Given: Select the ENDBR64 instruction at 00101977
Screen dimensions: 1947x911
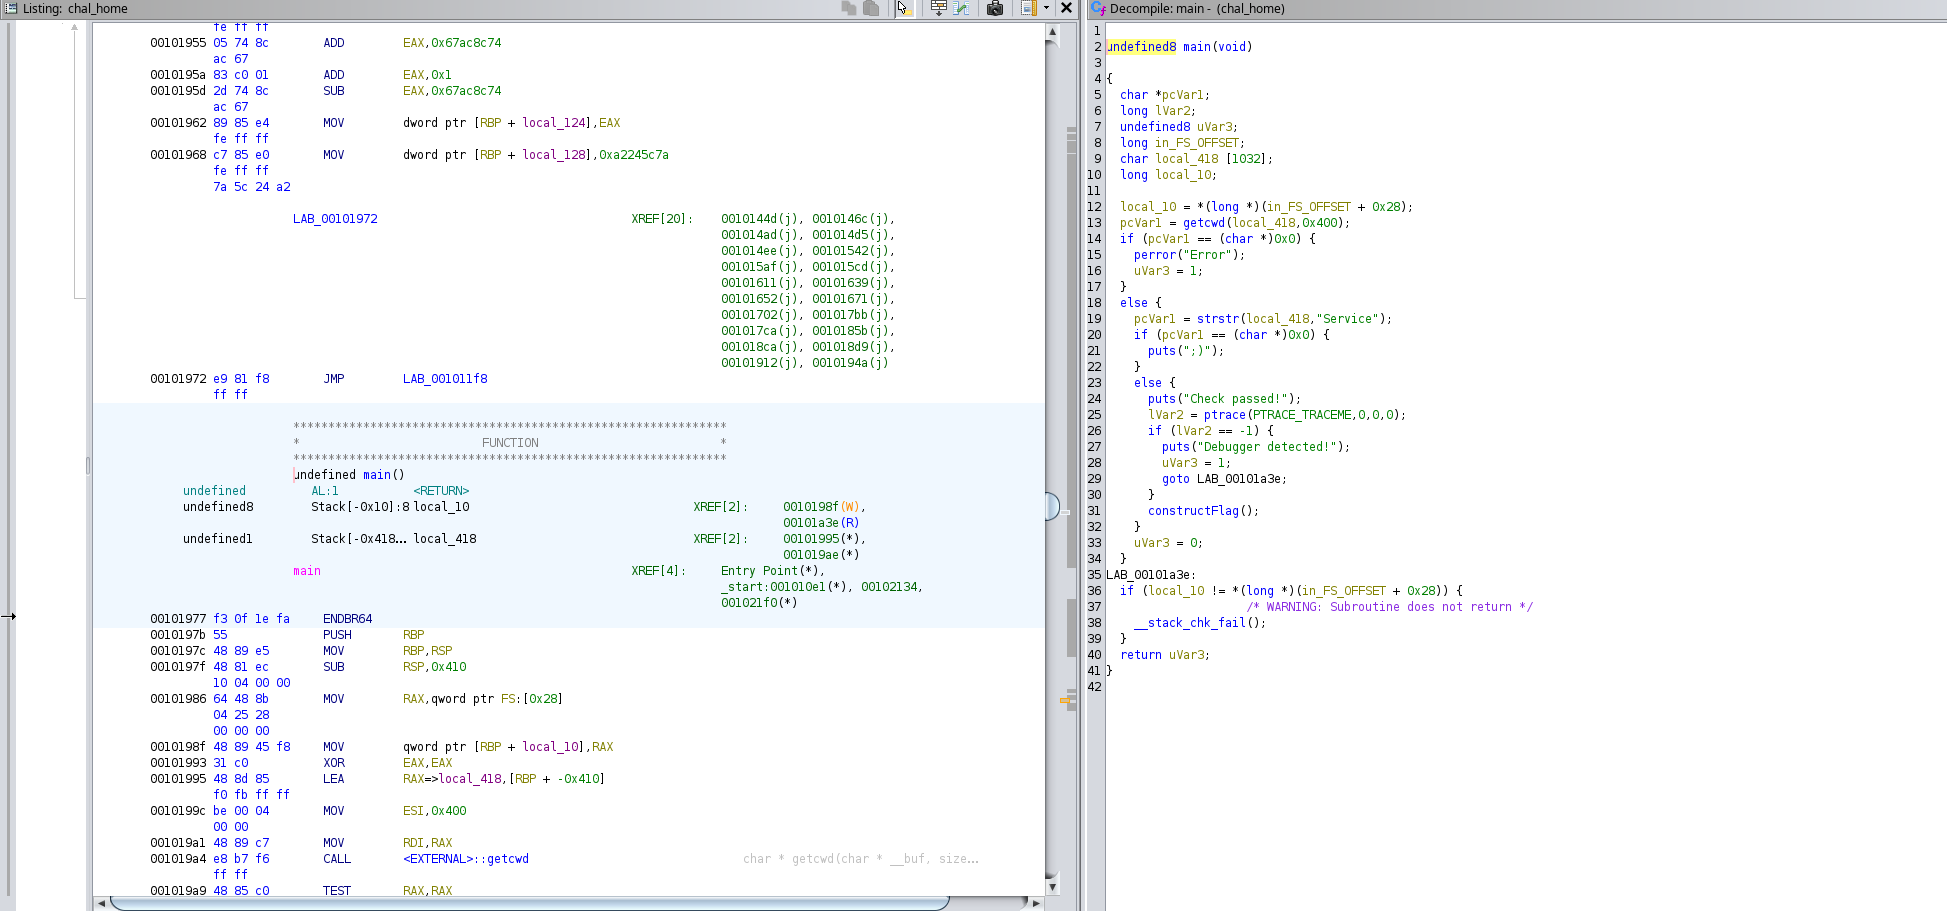Looking at the screenshot, I should [x=348, y=619].
